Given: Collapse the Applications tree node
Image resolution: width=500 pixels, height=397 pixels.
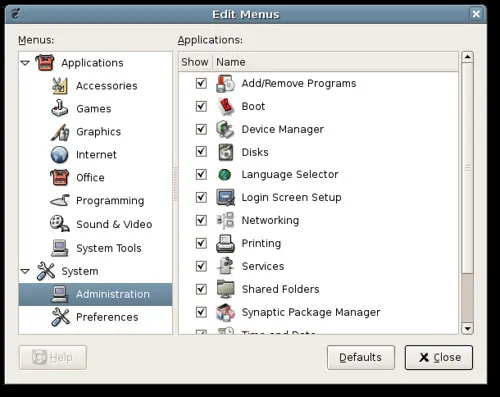Looking at the screenshot, I should (x=25, y=63).
